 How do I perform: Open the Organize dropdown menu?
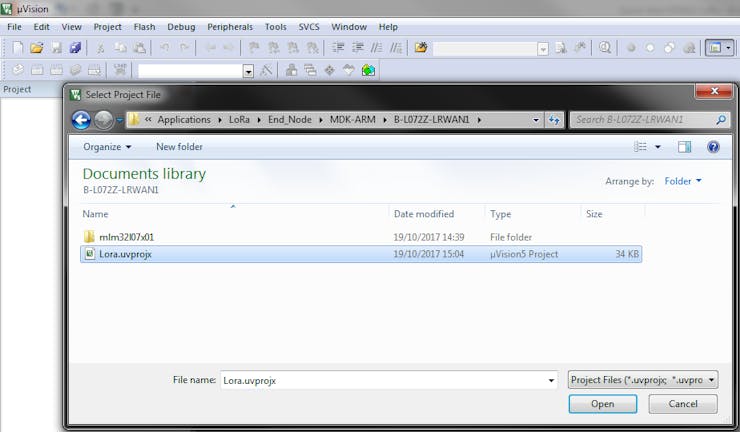coord(107,147)
